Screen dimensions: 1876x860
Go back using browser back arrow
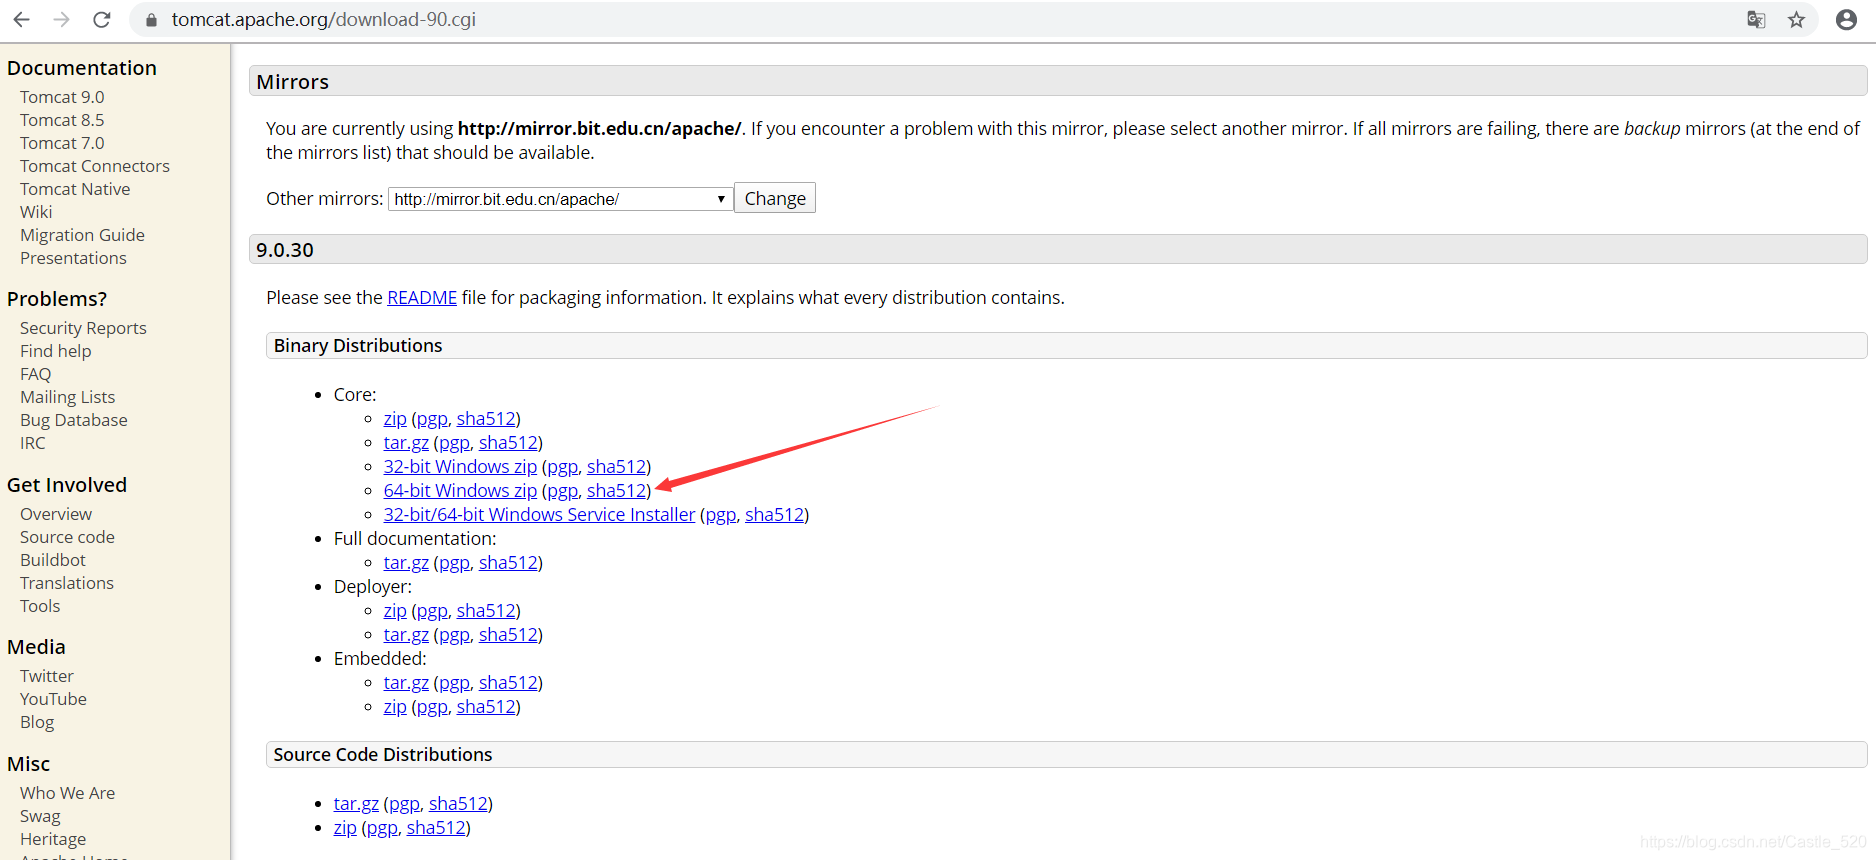coord(21,19)
